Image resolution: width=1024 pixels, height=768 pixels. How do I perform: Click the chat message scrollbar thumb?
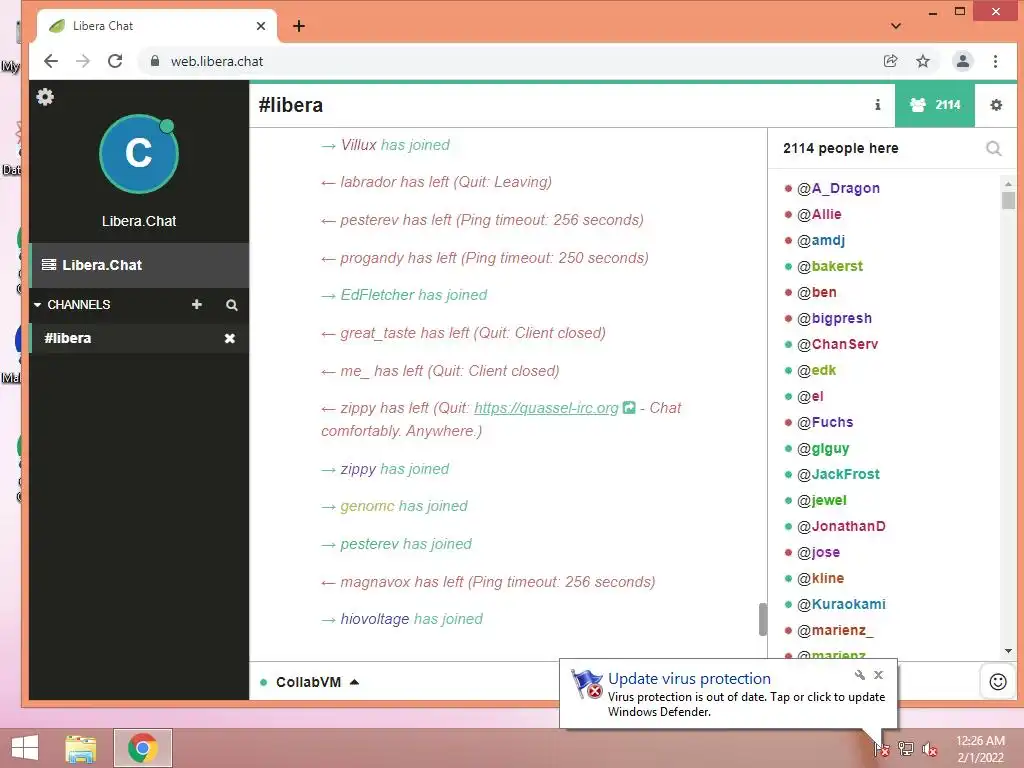(x=762, y=619)
